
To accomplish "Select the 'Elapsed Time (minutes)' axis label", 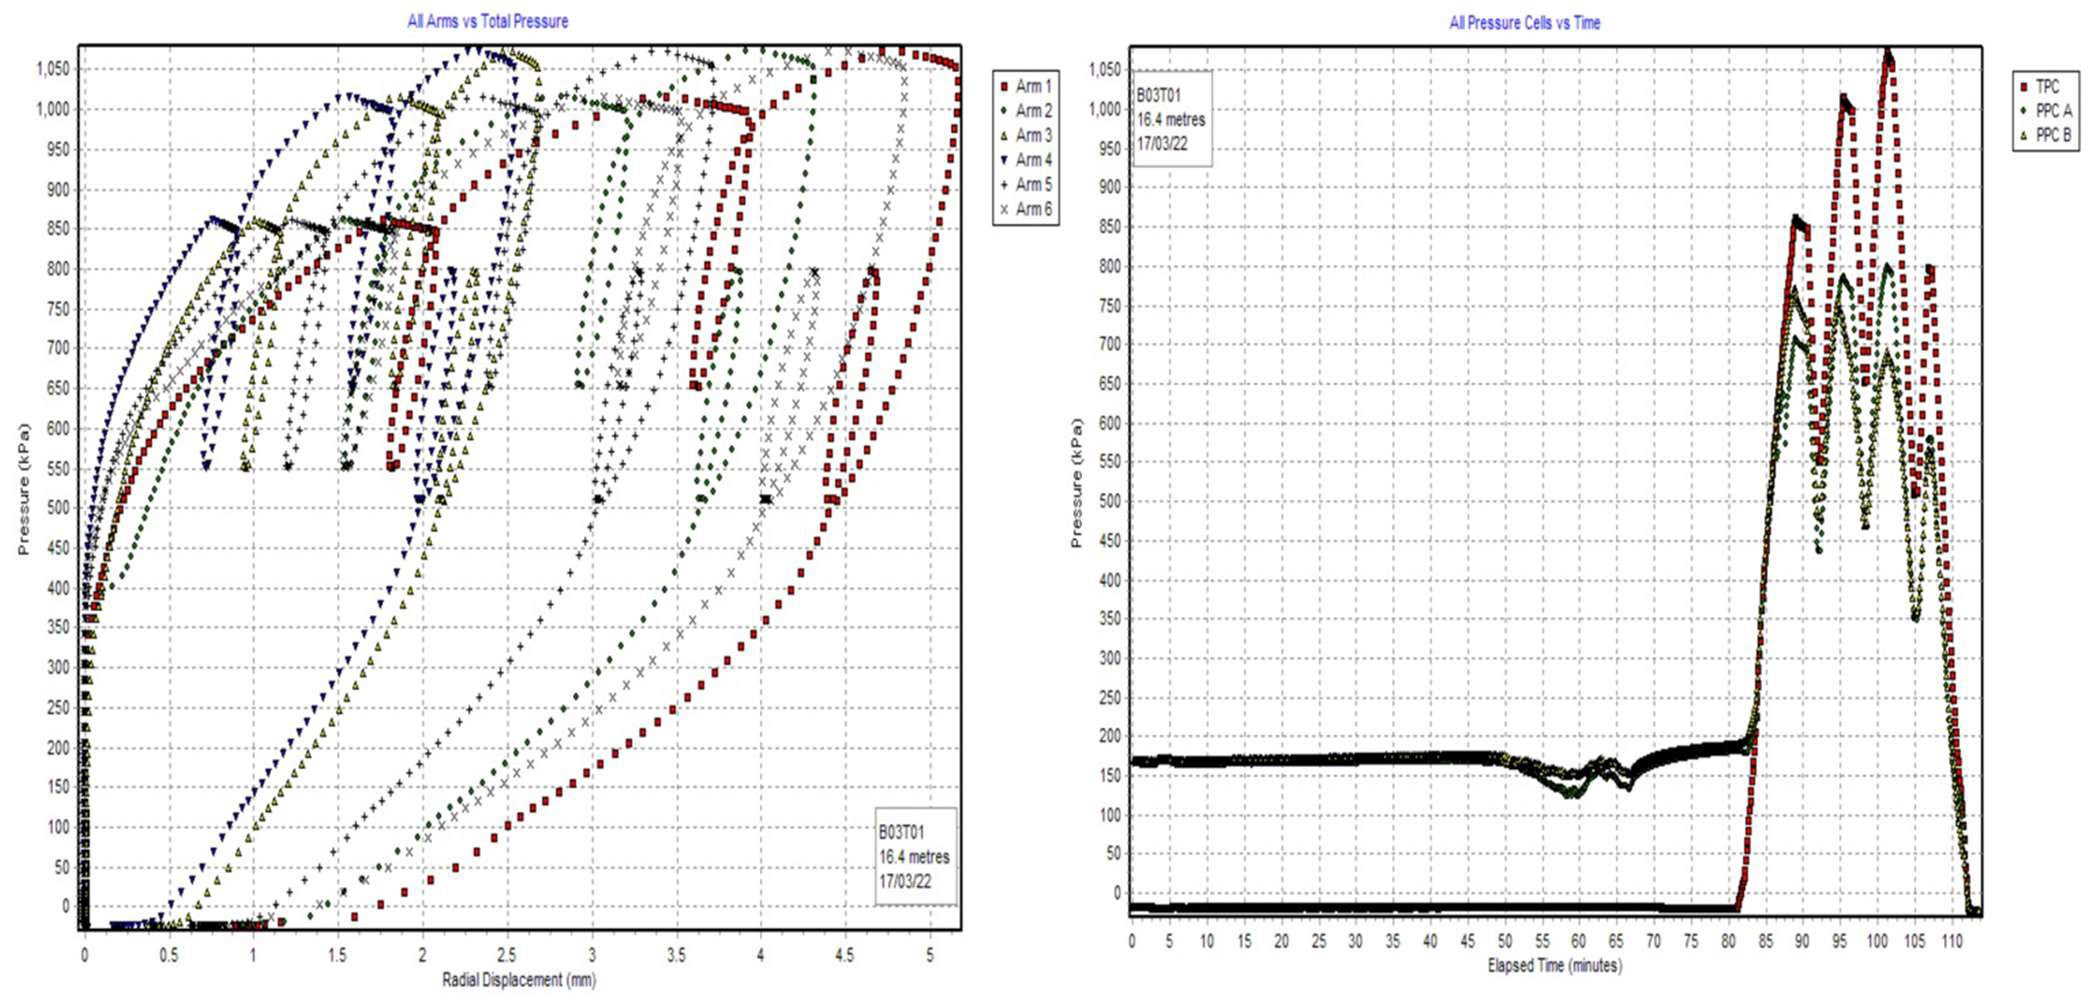I will pos(1554,966).
